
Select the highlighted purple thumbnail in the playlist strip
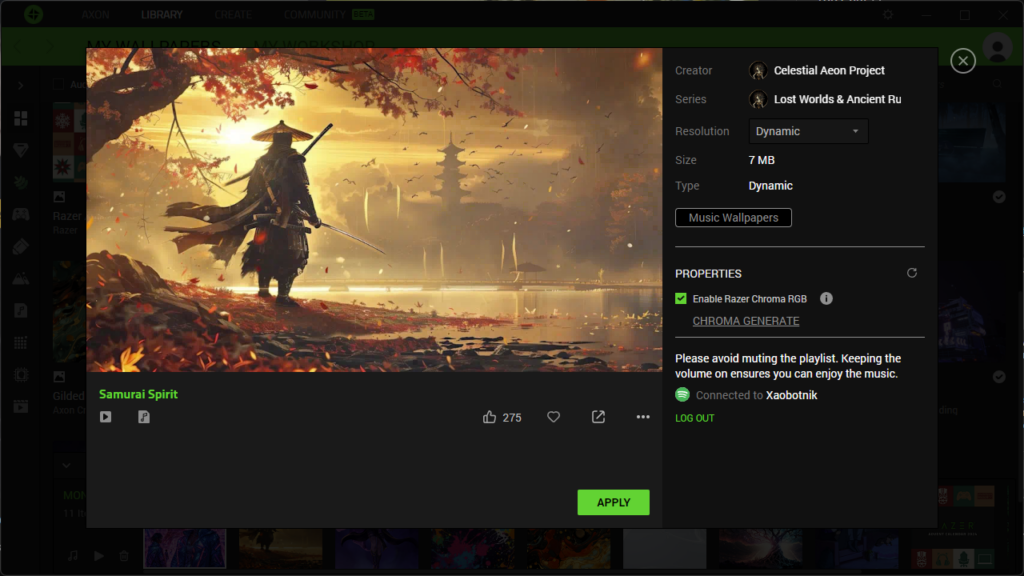[185, 549]
